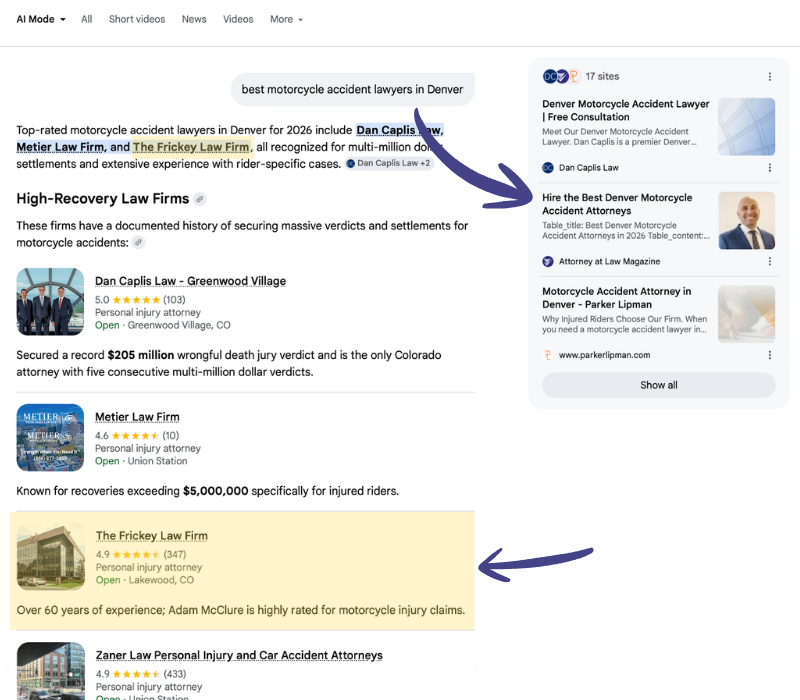
Task: Click 4.9 rating with 347 reviews
Action: (141, 554)
